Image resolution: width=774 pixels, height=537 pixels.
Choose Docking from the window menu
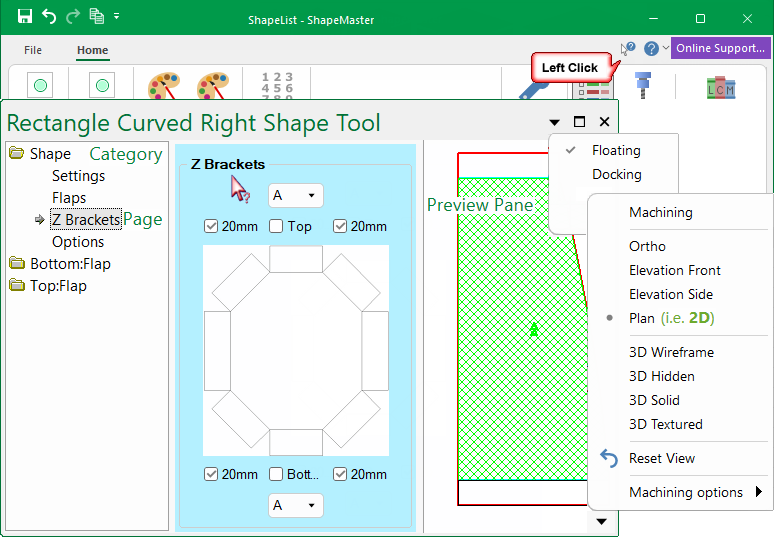616,174
